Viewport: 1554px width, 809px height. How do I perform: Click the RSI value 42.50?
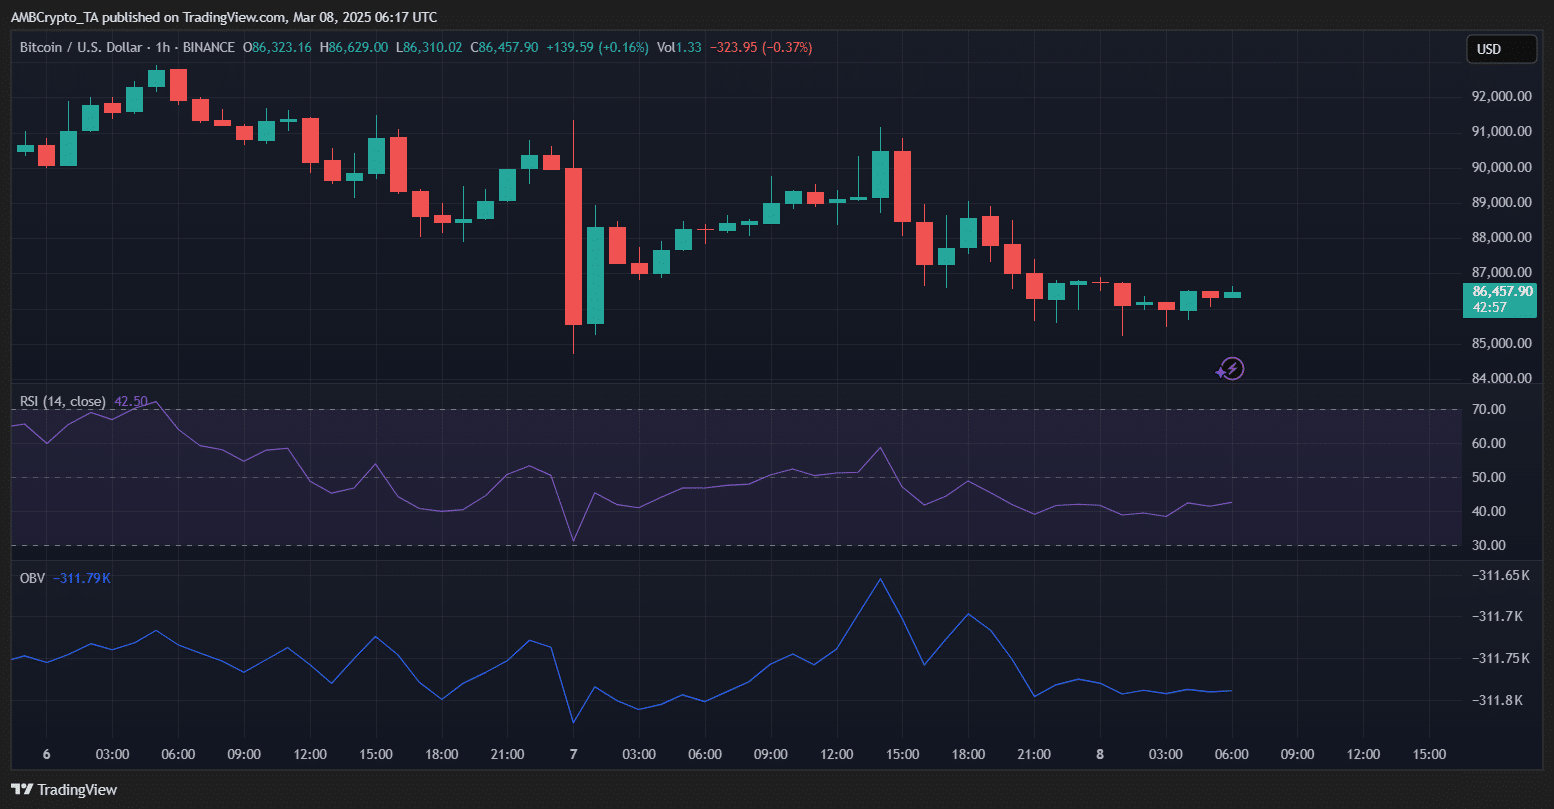pos(131,402)
